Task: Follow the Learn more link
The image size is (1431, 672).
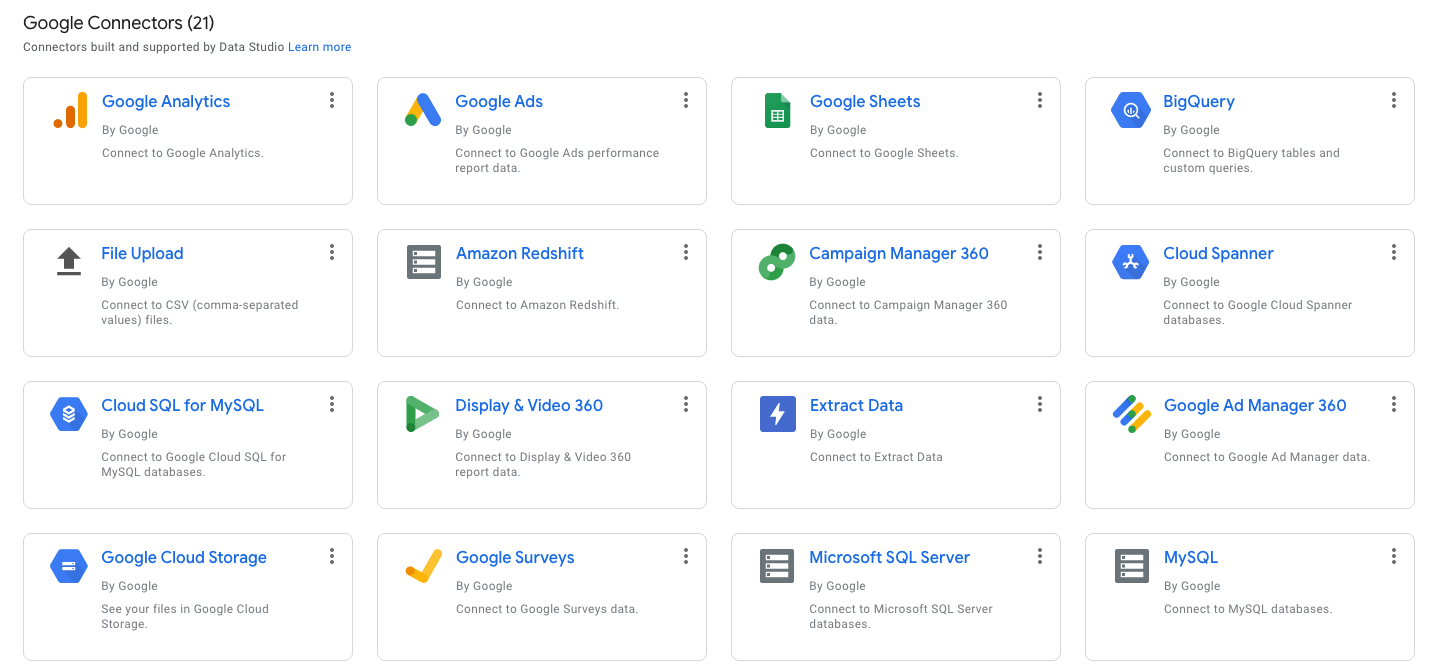Action: click(x=319, y=47)
